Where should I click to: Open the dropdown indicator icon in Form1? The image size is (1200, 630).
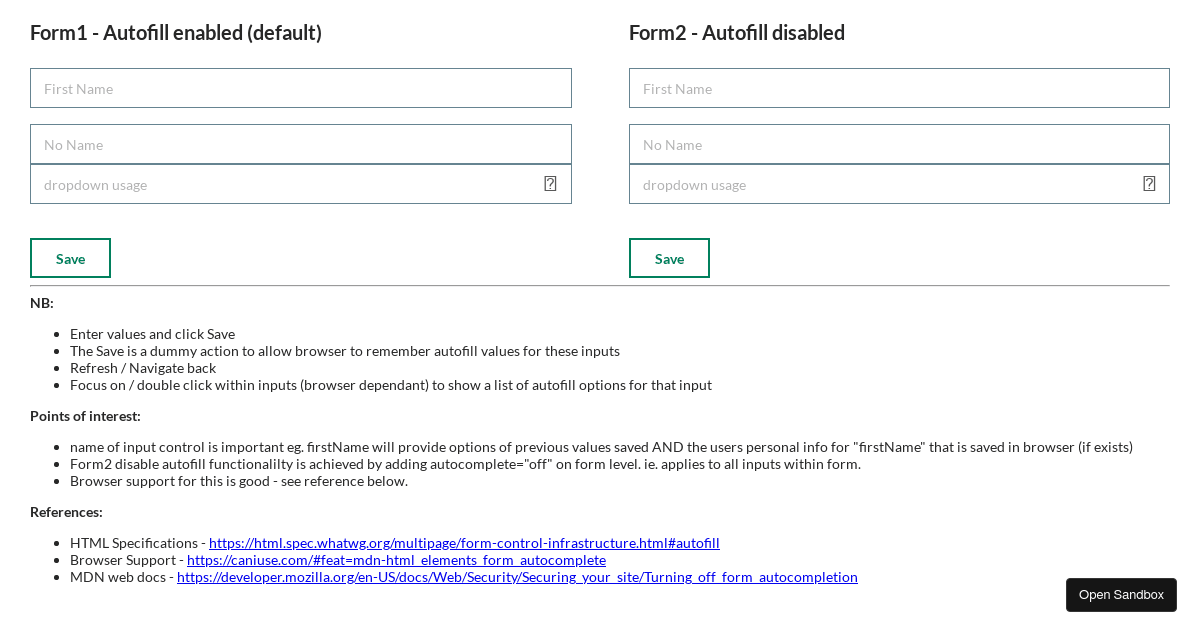point(550,183)
